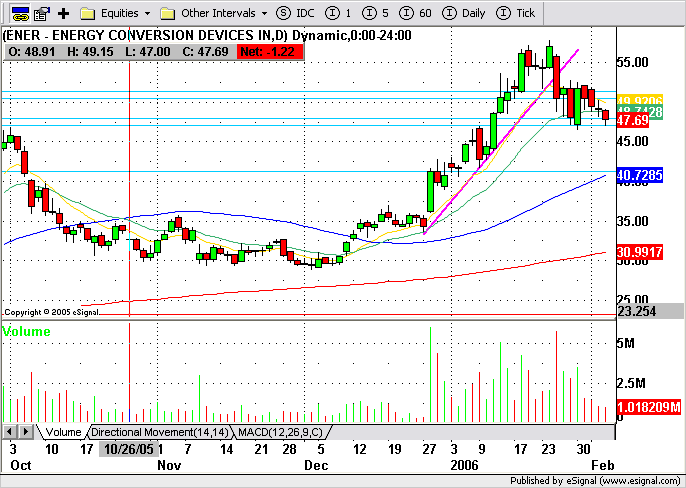Click the Nov month label on time axis
This screenshot has height=488, width=686.
click(169, 465)
